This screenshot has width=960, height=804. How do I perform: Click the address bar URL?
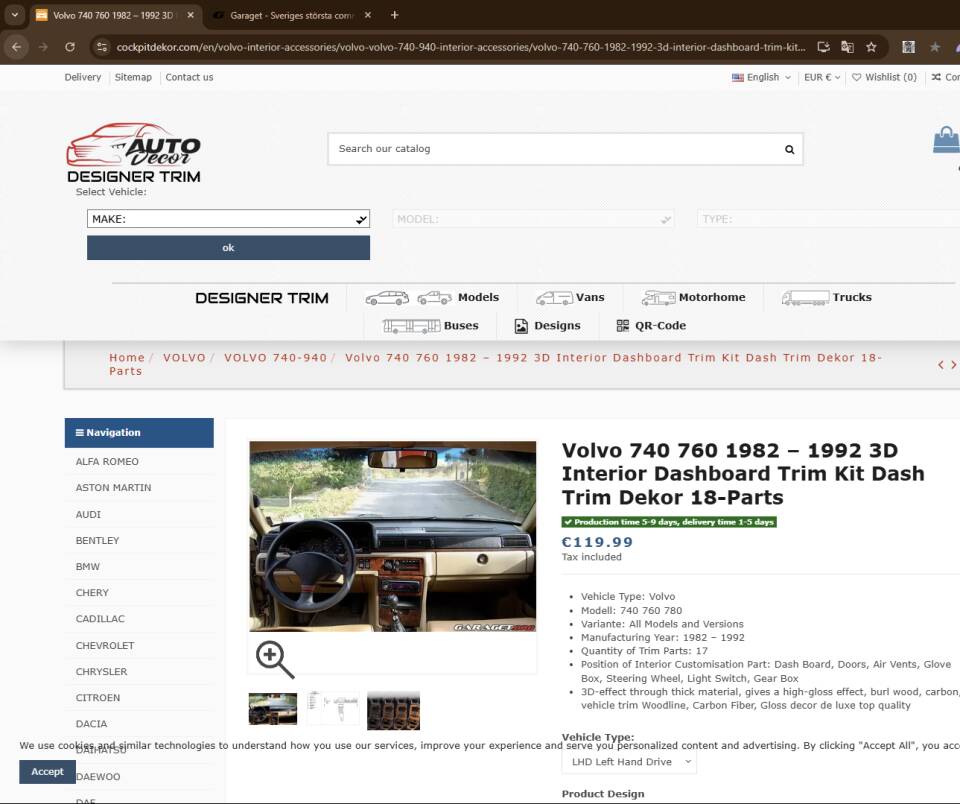(460, 47)
